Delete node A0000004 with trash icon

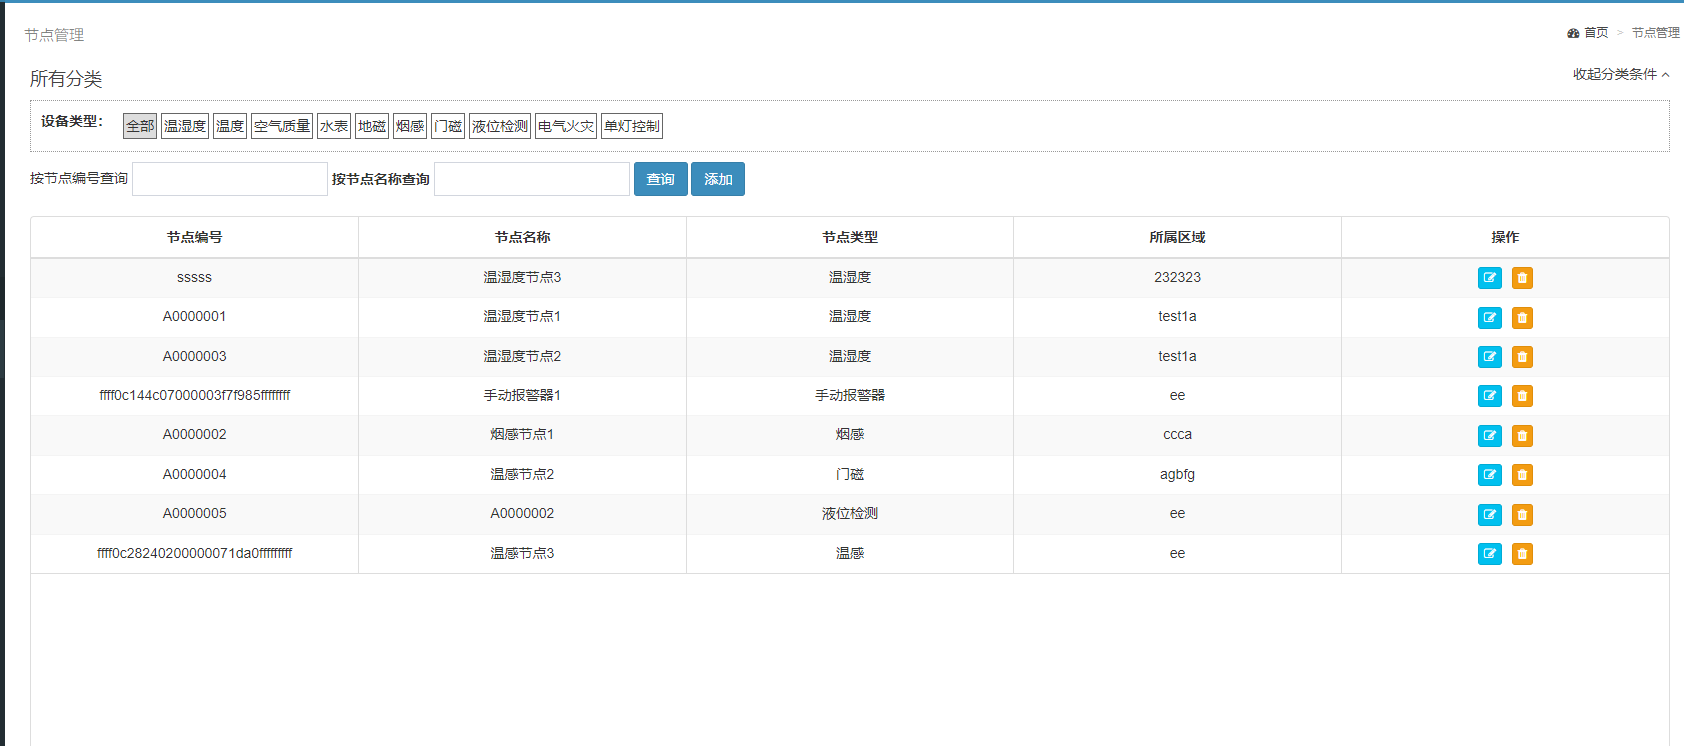coord(1522,475)
